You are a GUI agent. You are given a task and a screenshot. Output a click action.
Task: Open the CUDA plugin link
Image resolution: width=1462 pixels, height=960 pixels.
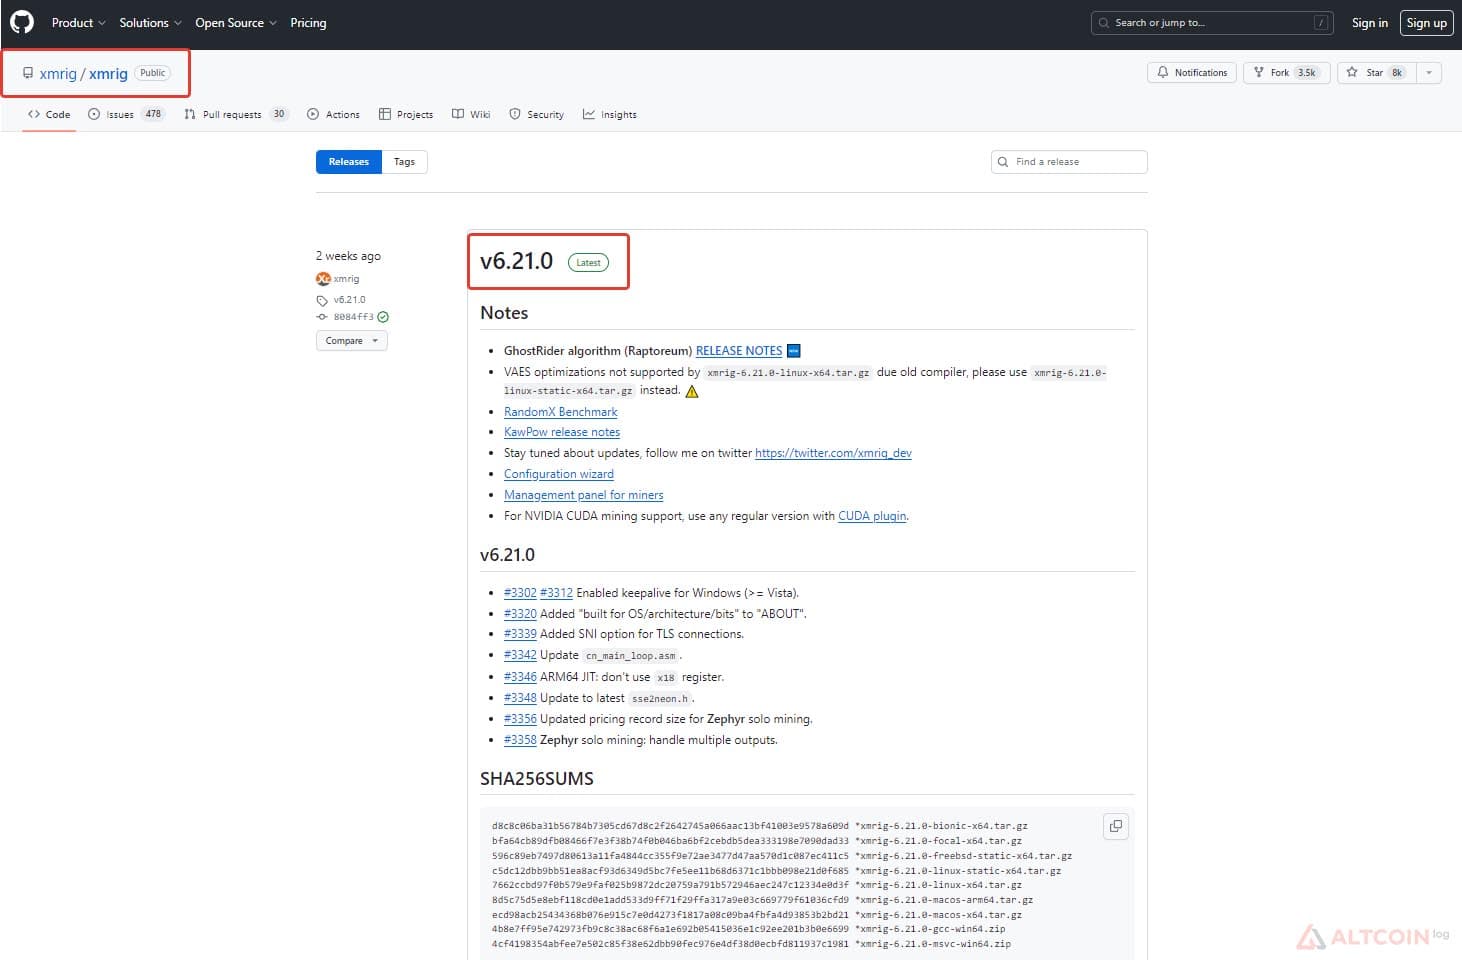[872, 516]
